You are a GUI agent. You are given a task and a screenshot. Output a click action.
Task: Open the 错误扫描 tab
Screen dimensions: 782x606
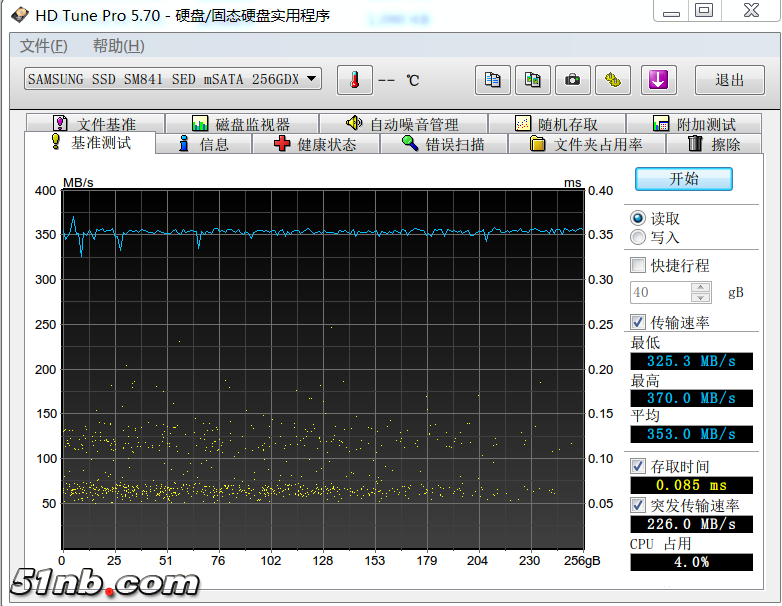point(443,144)
